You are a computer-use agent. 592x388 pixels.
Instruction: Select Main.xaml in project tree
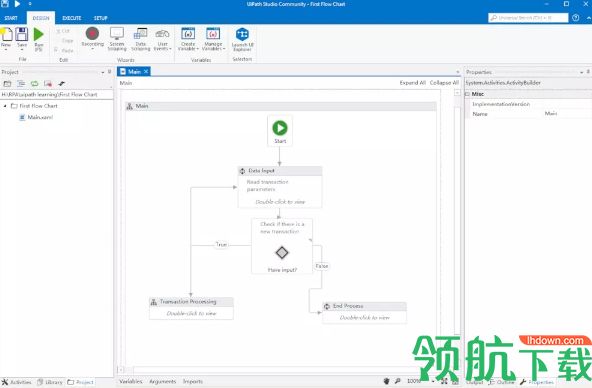tap(36, 117)
